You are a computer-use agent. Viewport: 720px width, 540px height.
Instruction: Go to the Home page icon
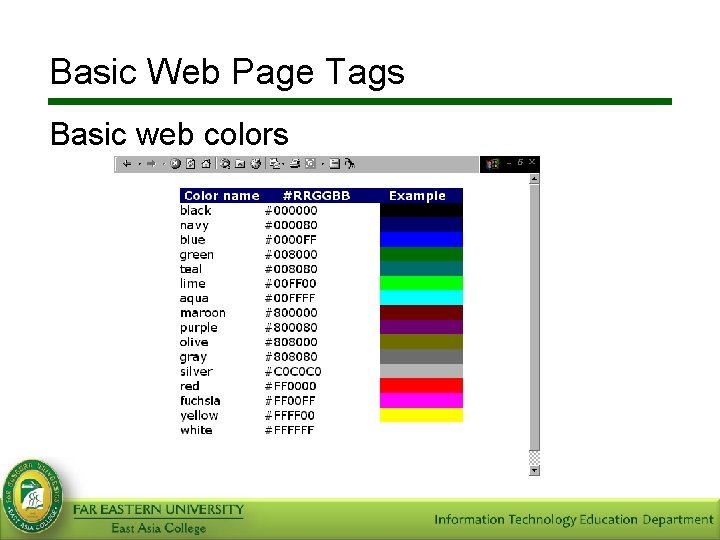(206, 163)
